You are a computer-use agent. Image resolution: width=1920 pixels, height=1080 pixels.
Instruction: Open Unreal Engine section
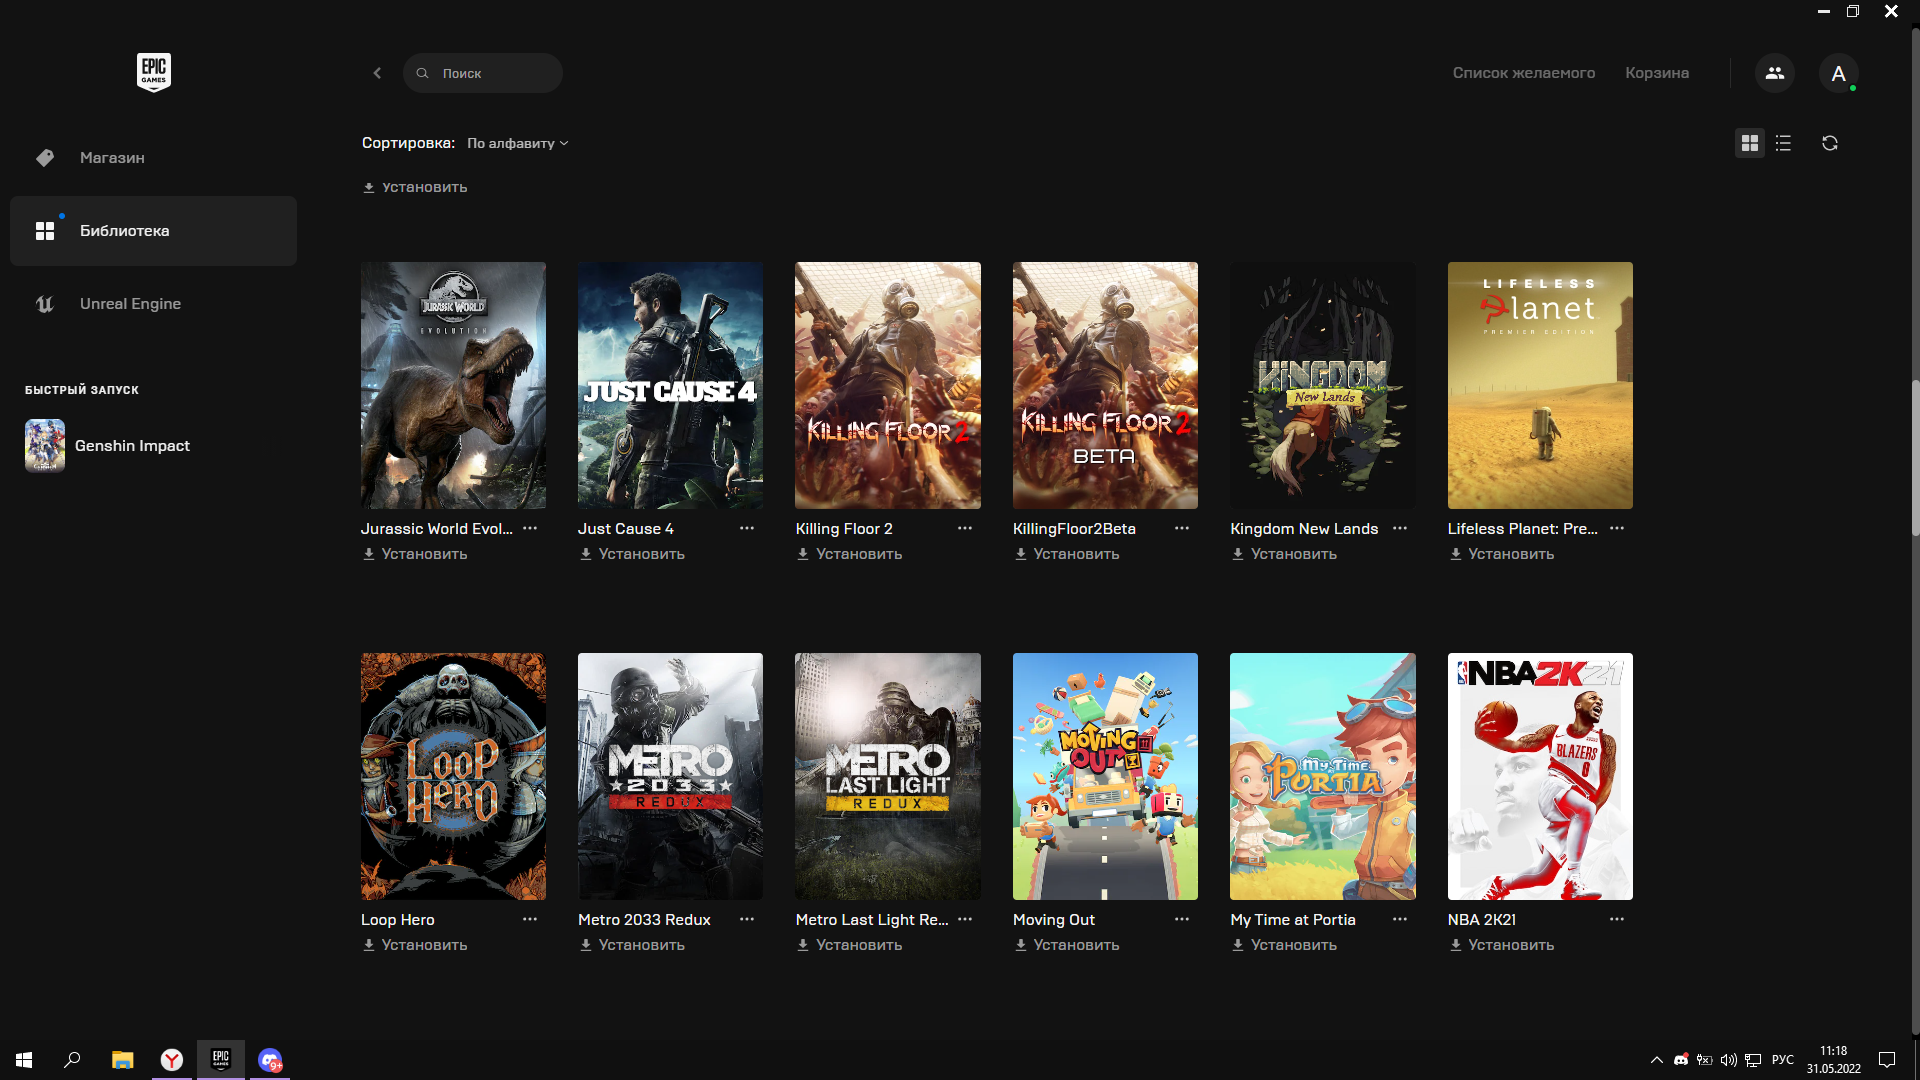(153, 304)
